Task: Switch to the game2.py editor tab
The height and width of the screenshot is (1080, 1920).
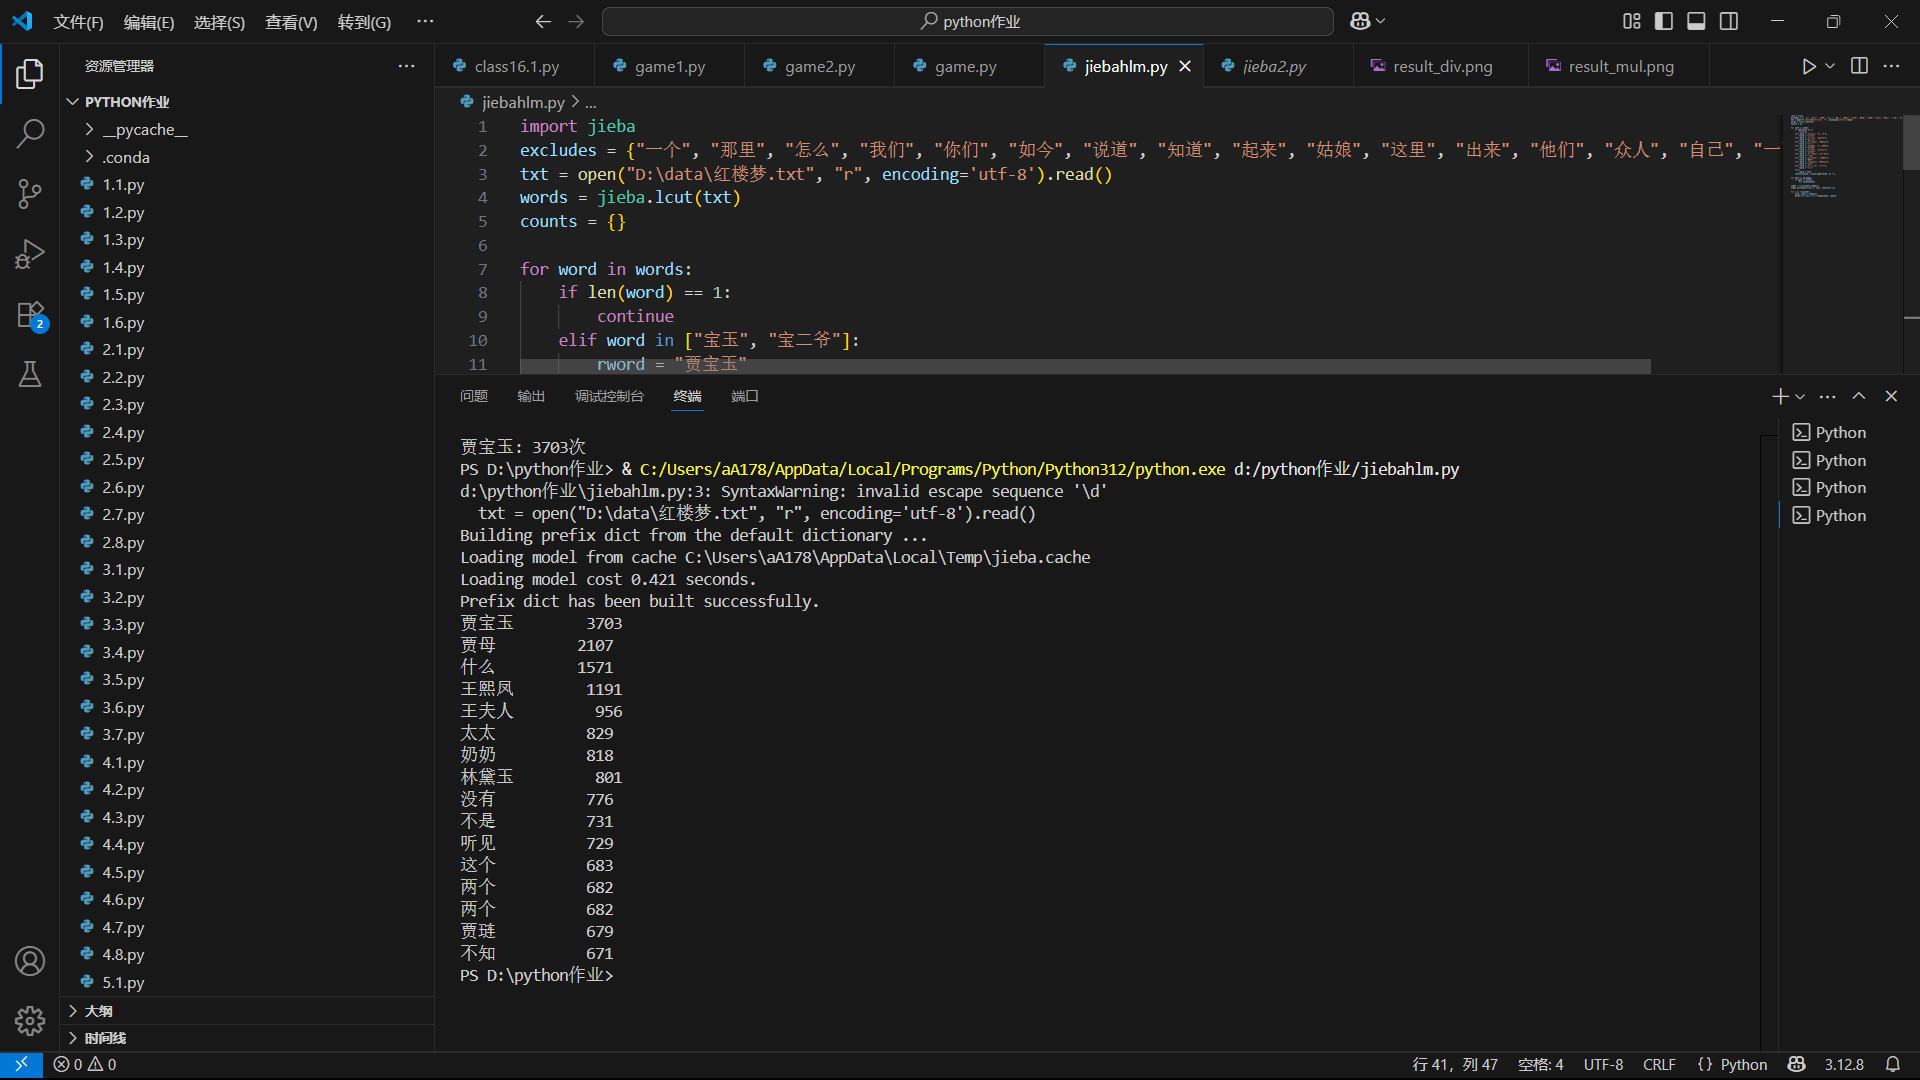Action: [x=819, y=66]
